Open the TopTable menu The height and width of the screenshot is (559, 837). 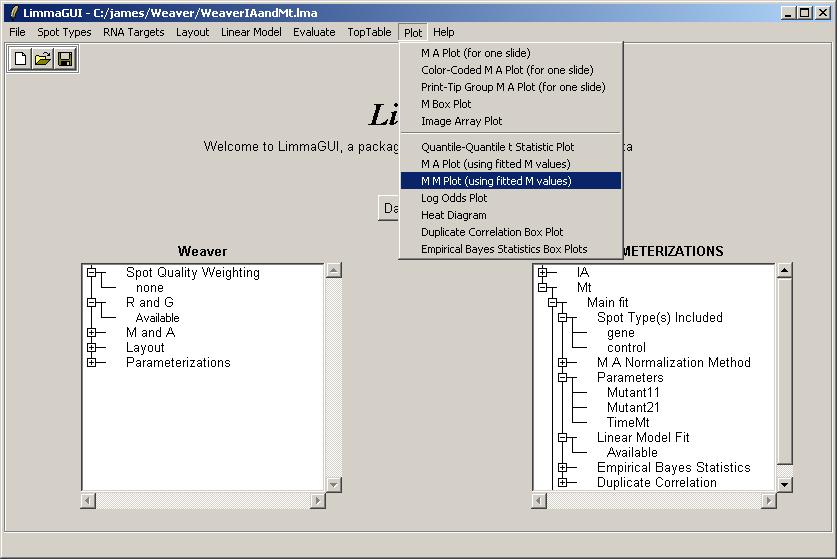[369, 32]
